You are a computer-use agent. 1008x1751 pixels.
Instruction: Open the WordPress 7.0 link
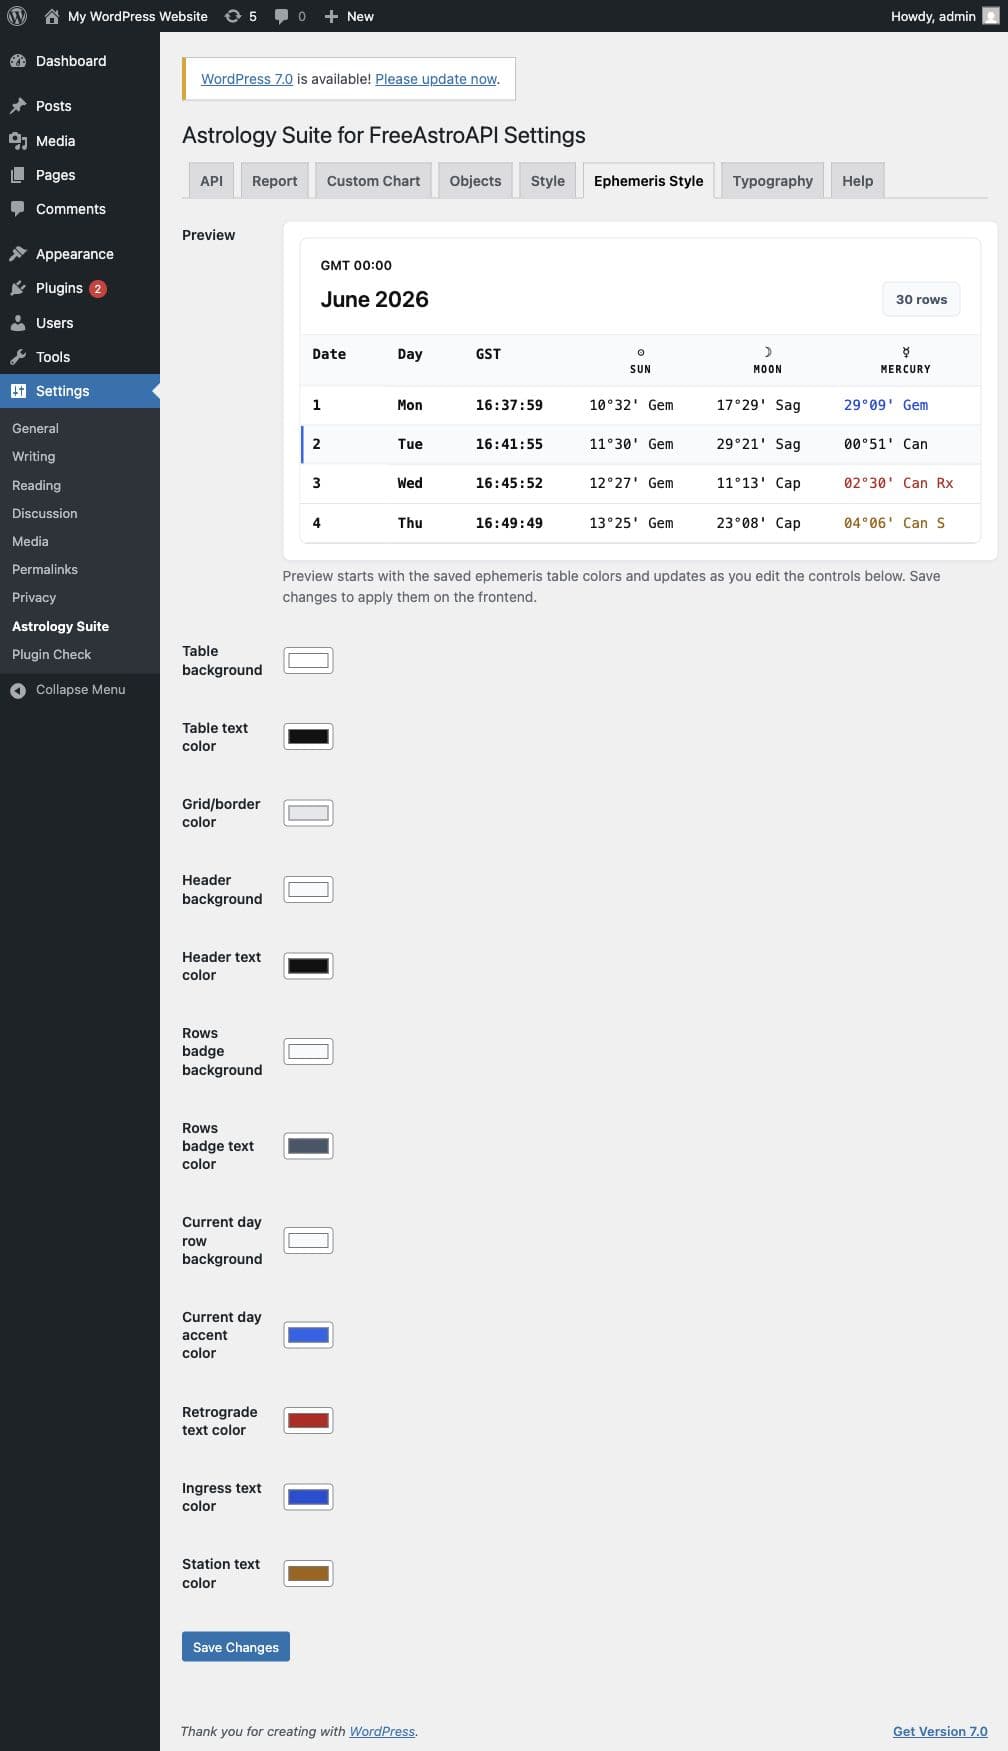click(247, 79)
